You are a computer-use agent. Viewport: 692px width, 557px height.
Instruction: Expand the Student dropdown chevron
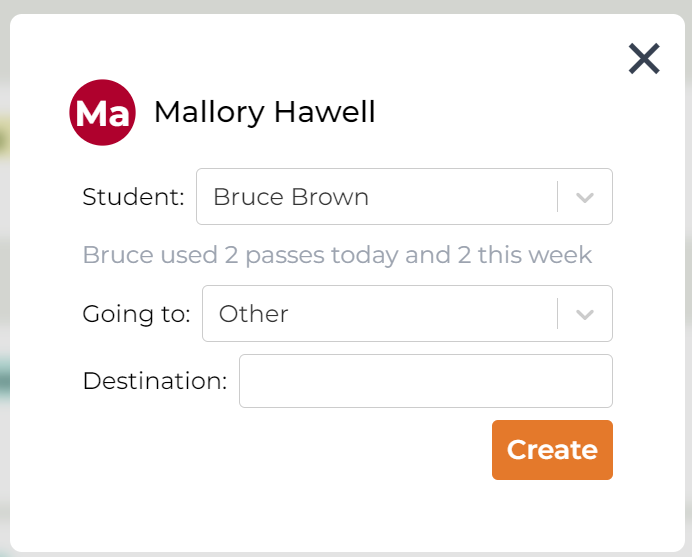point(585,197)
